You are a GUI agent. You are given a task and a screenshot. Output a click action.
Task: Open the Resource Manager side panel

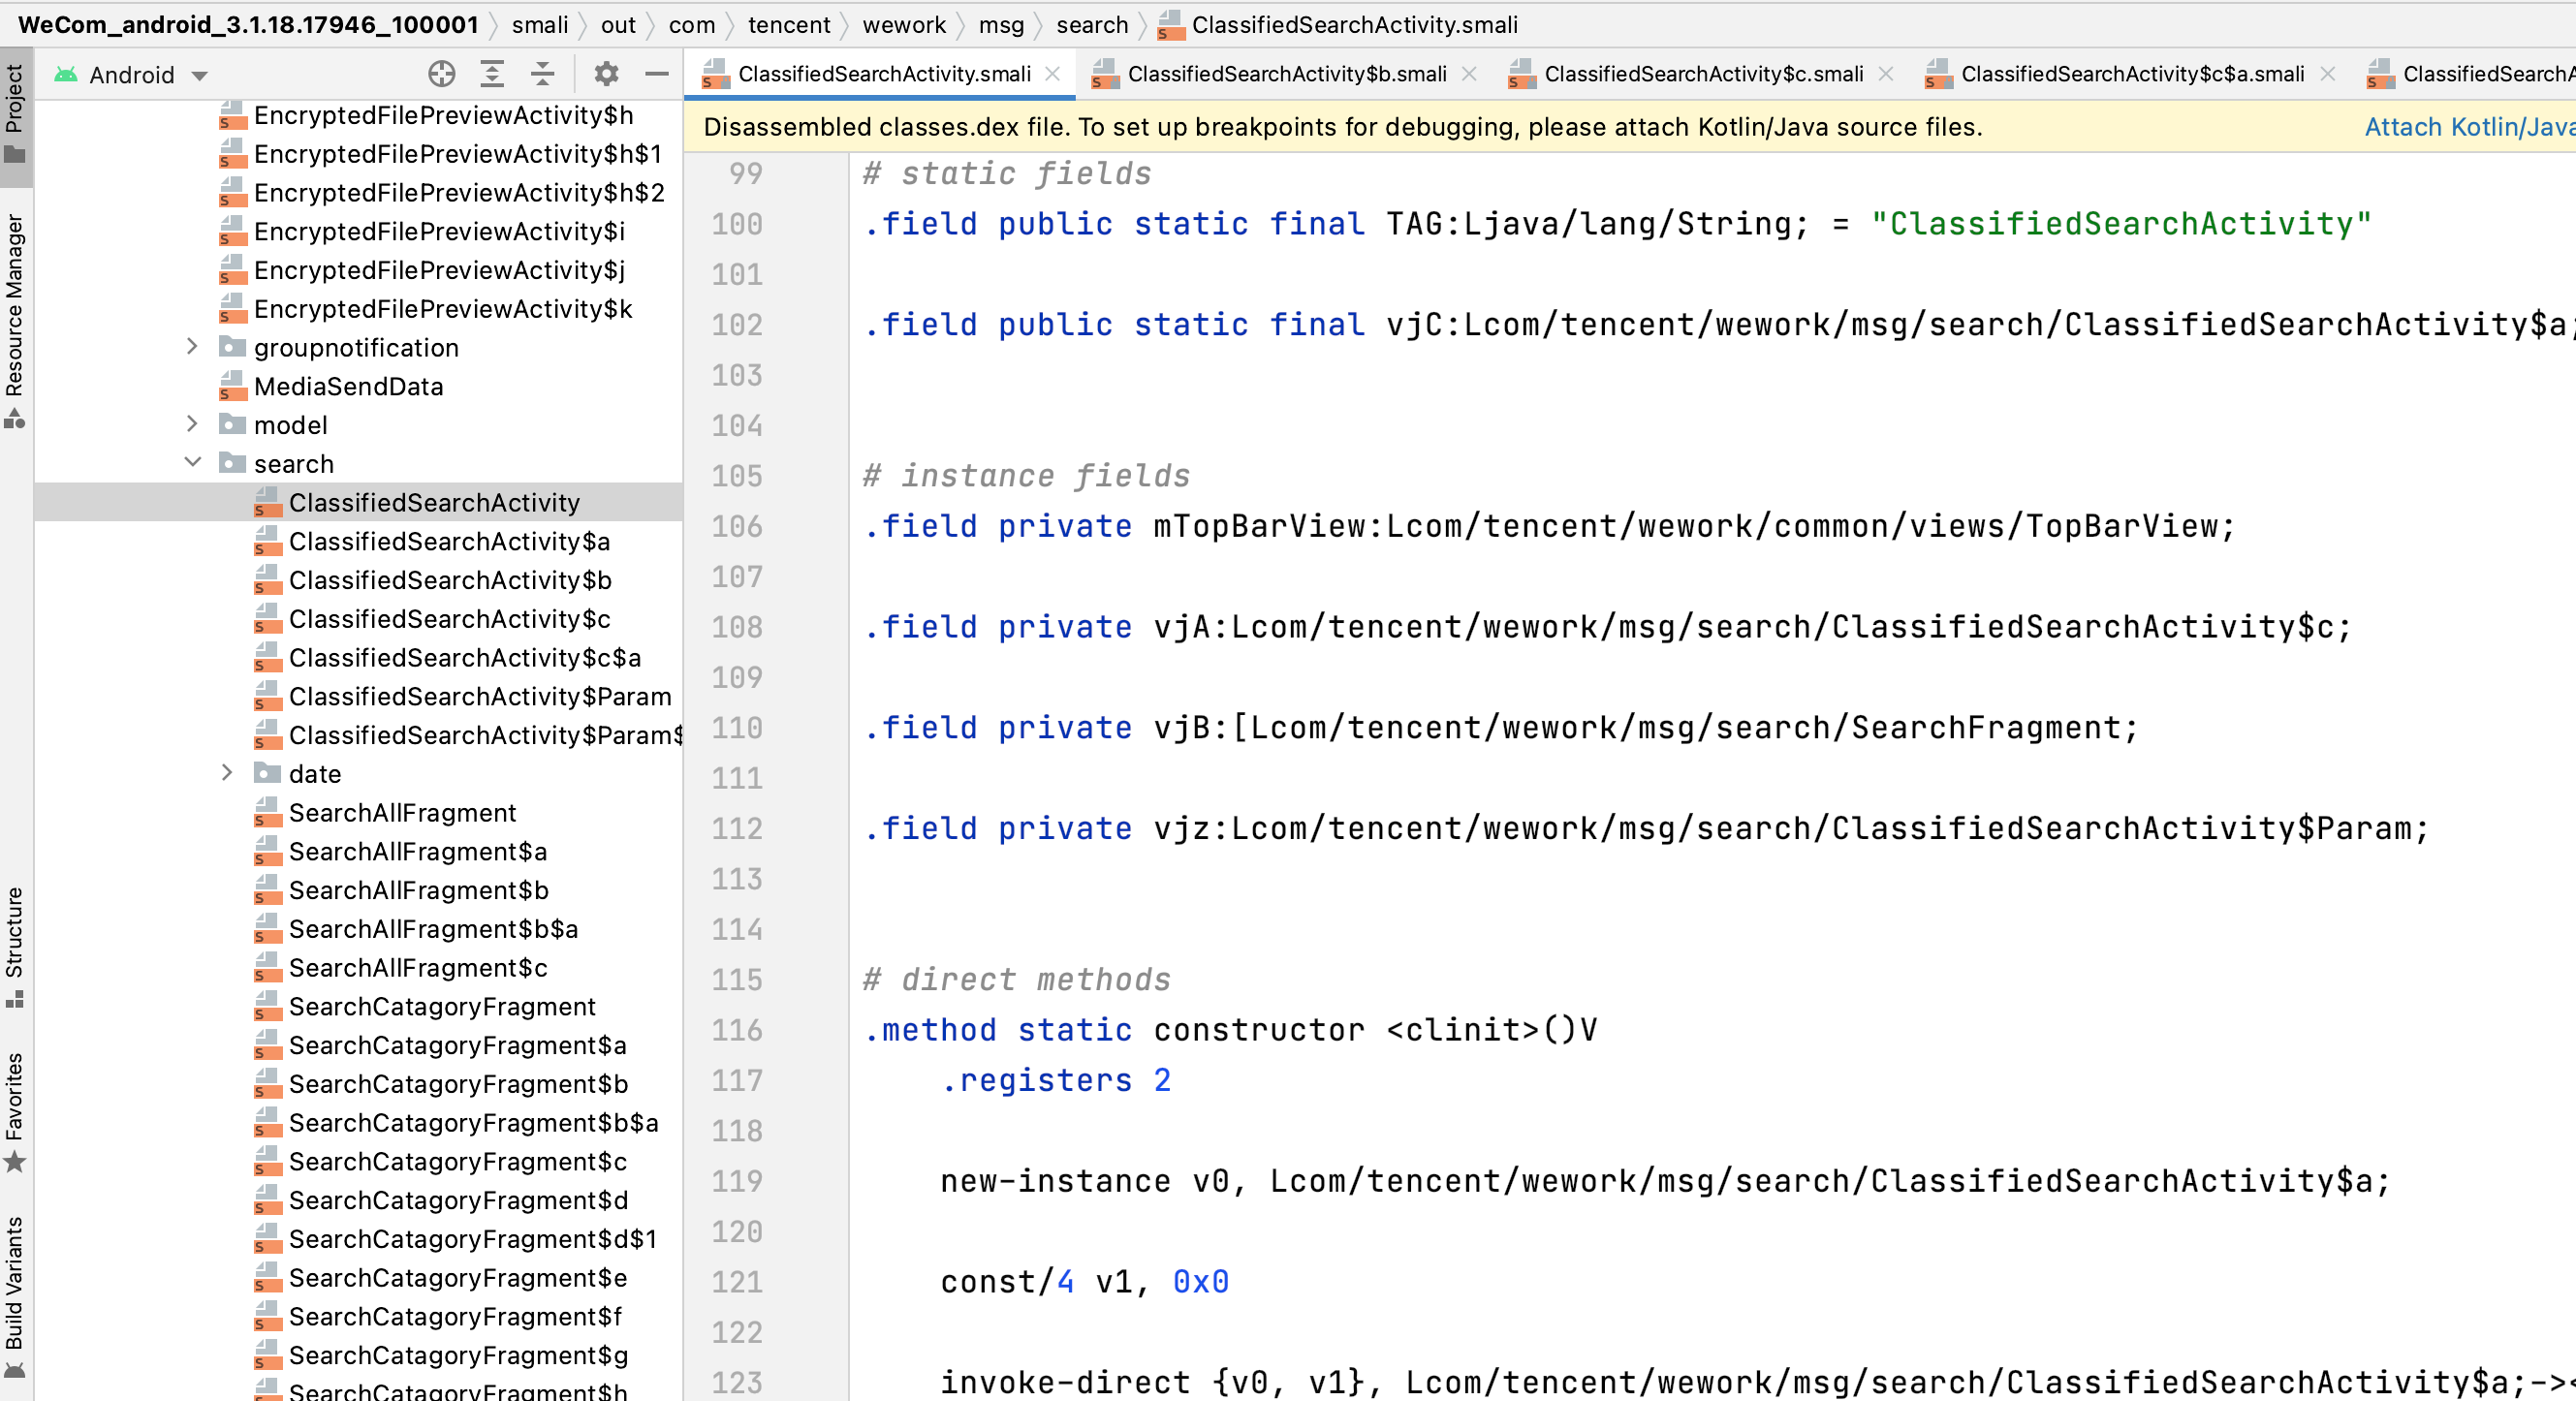[x=15, y=318]
